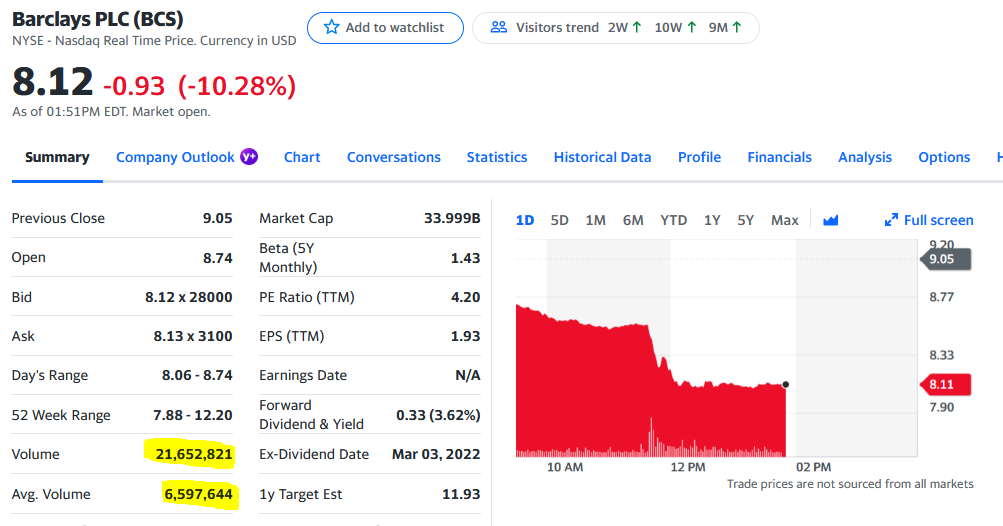Screen dimensions: 1003x526
Task: Click the Market Cap value 33.999B
Action: coord(452,218)
